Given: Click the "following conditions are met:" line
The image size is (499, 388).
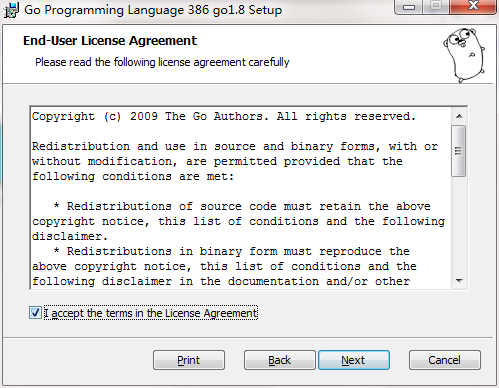Looking at the screenshot, I should (x=133, y=176).
